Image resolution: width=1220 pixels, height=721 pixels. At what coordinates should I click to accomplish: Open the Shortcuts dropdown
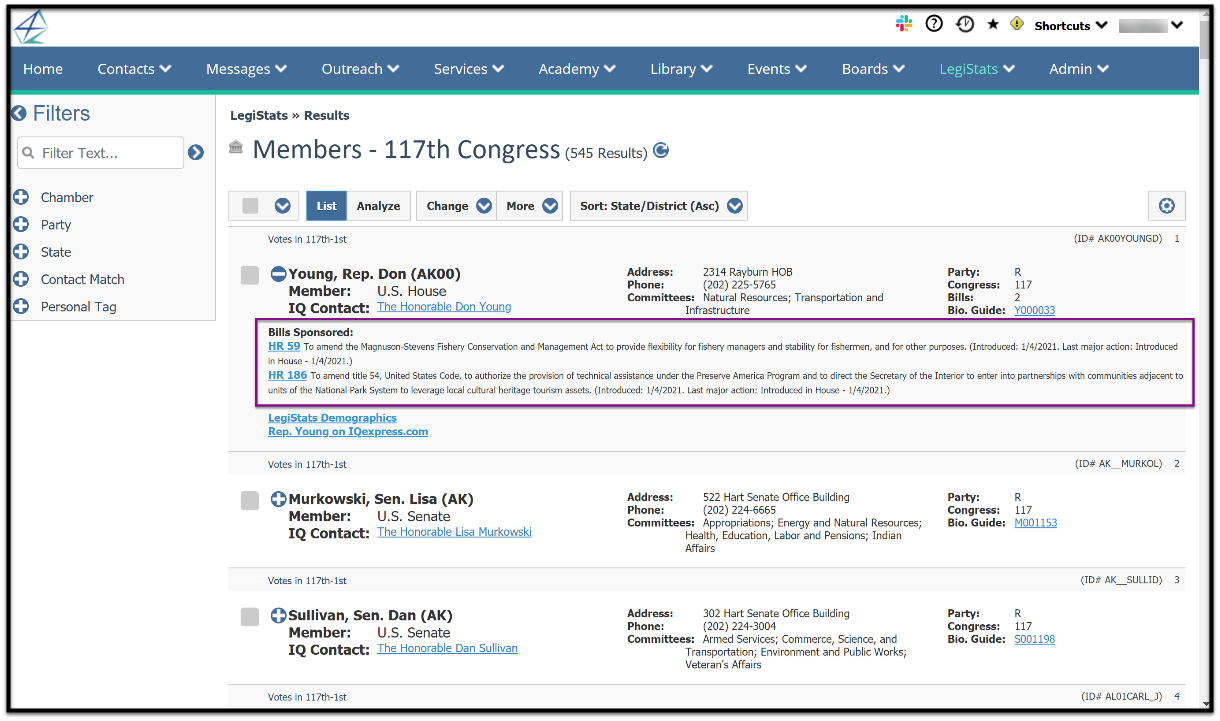click(1070, 25)
